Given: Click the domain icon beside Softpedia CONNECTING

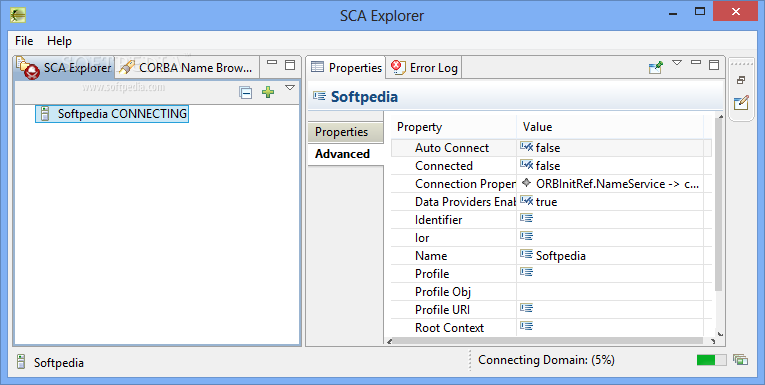Looking at the screenshot, I should [45, 114].
